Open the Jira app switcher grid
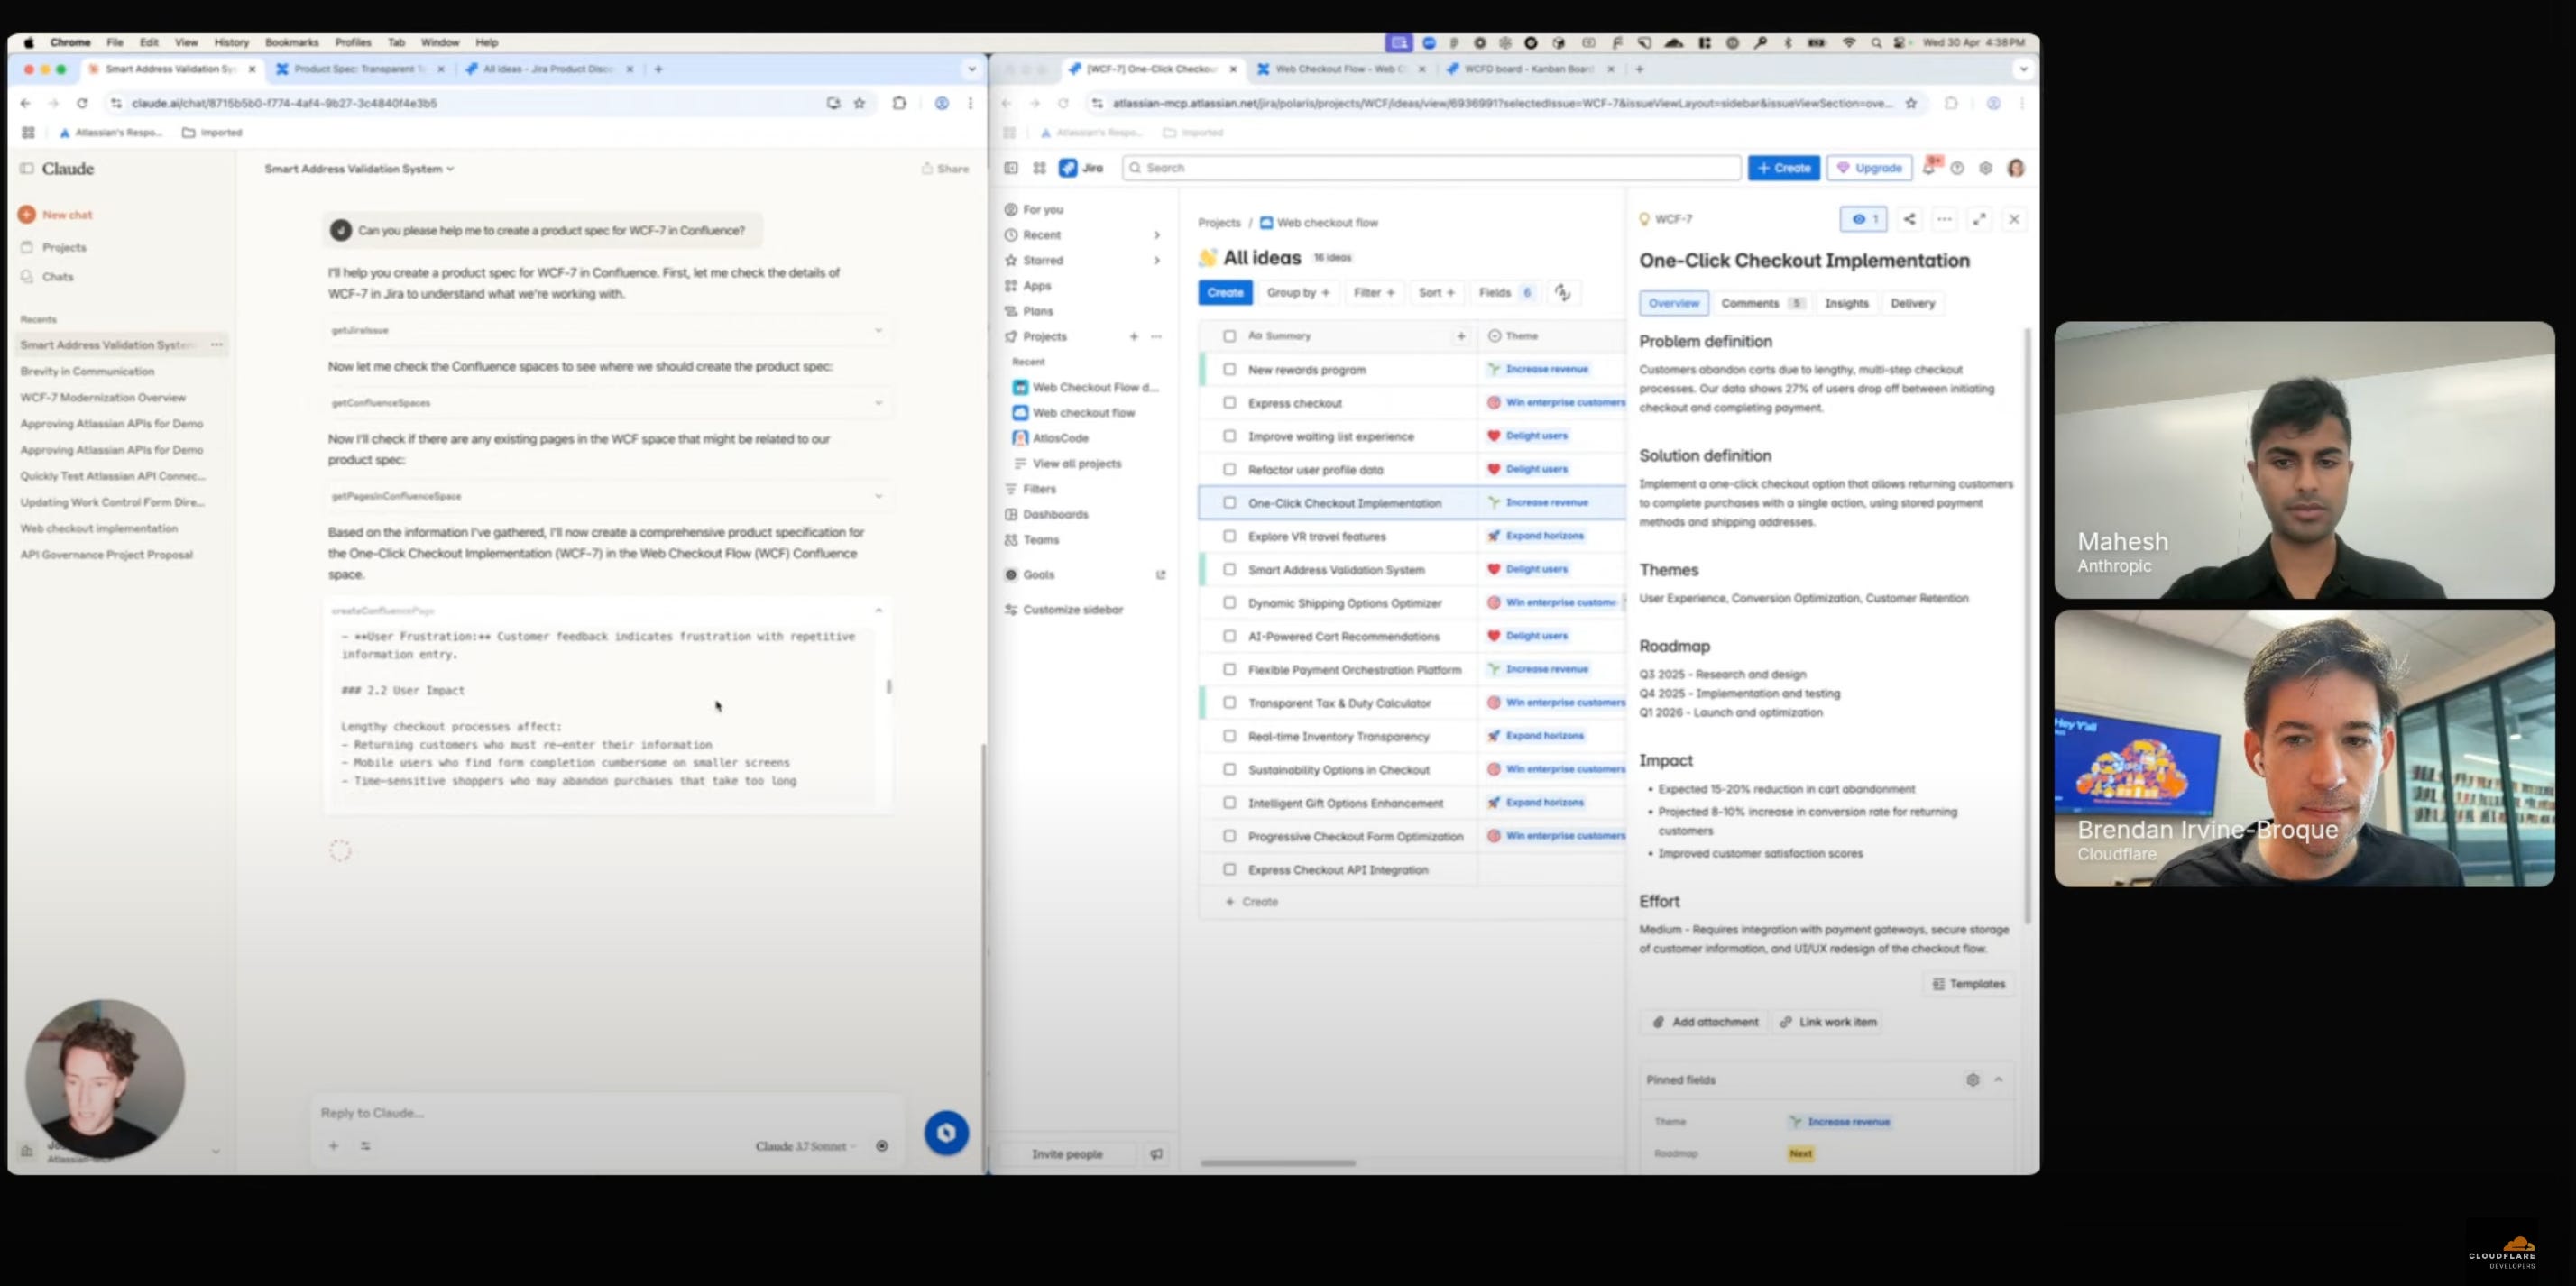The image size is (2576, 1286). point(1039,168)
